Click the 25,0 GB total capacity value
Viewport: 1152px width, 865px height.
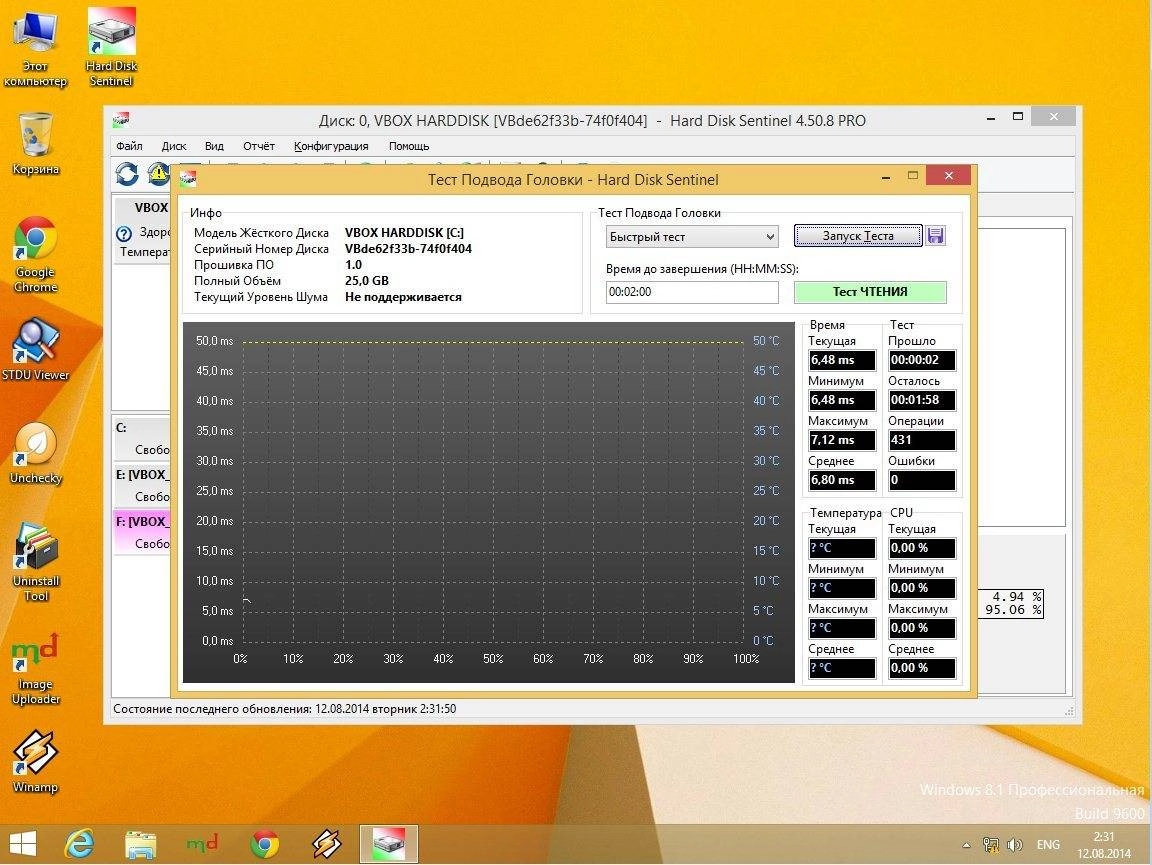tap(367, 281)
